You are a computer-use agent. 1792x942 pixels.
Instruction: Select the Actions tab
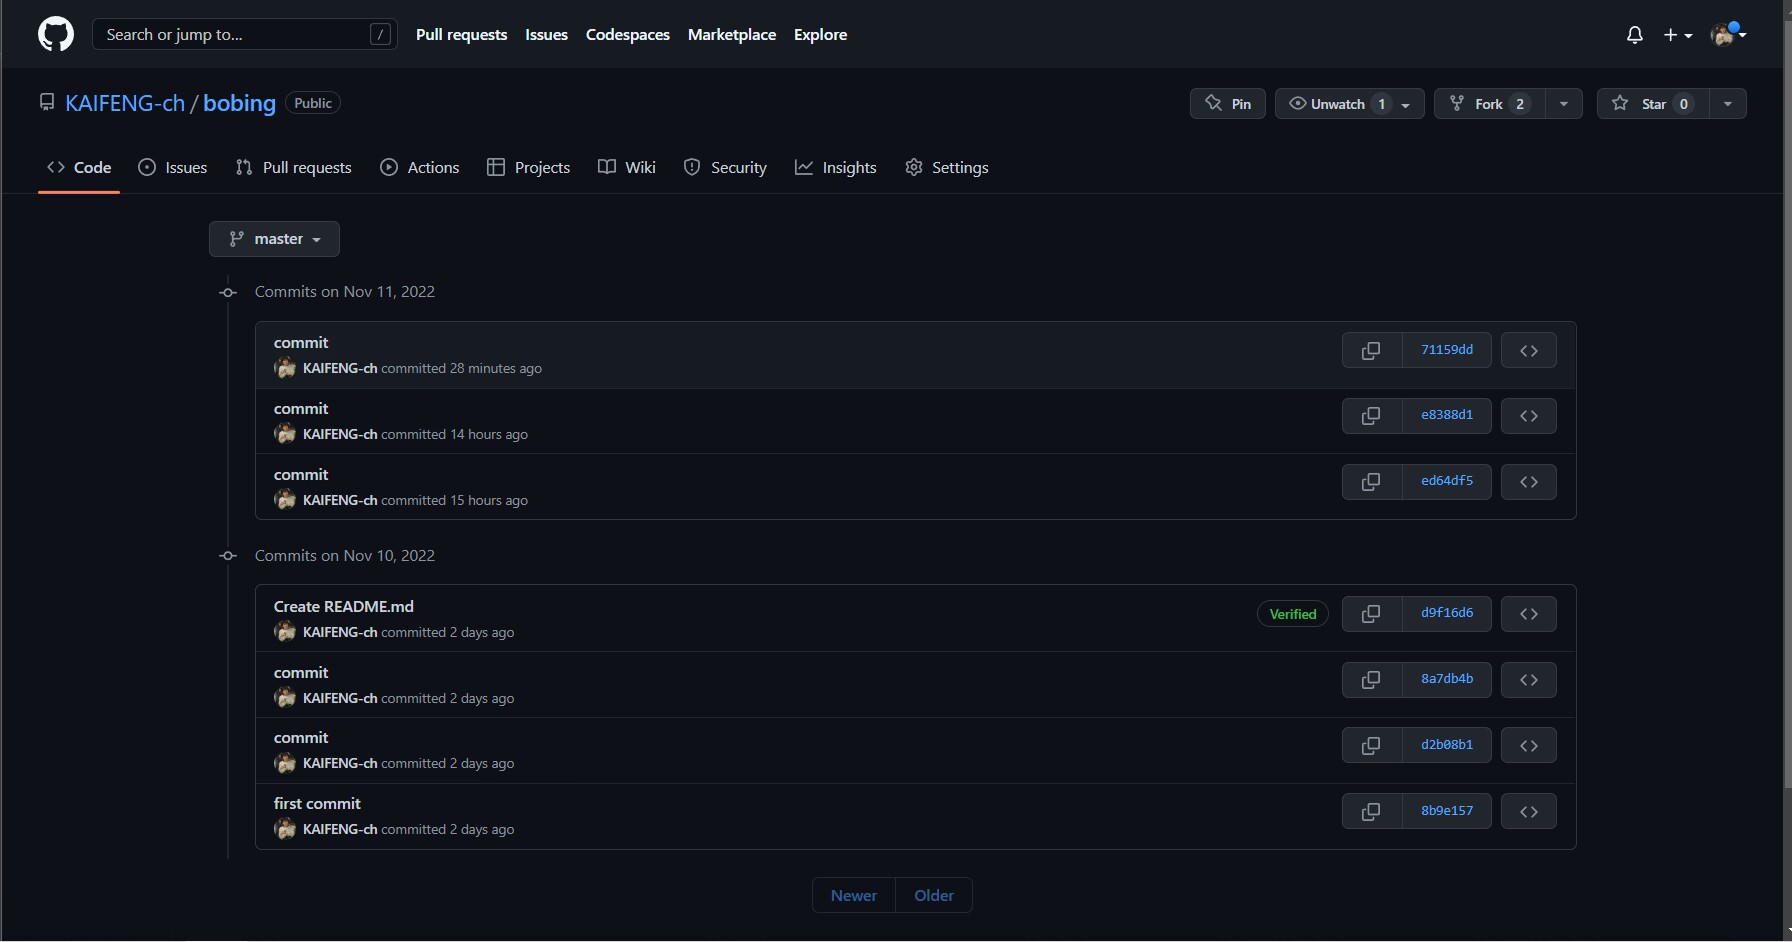420,167
